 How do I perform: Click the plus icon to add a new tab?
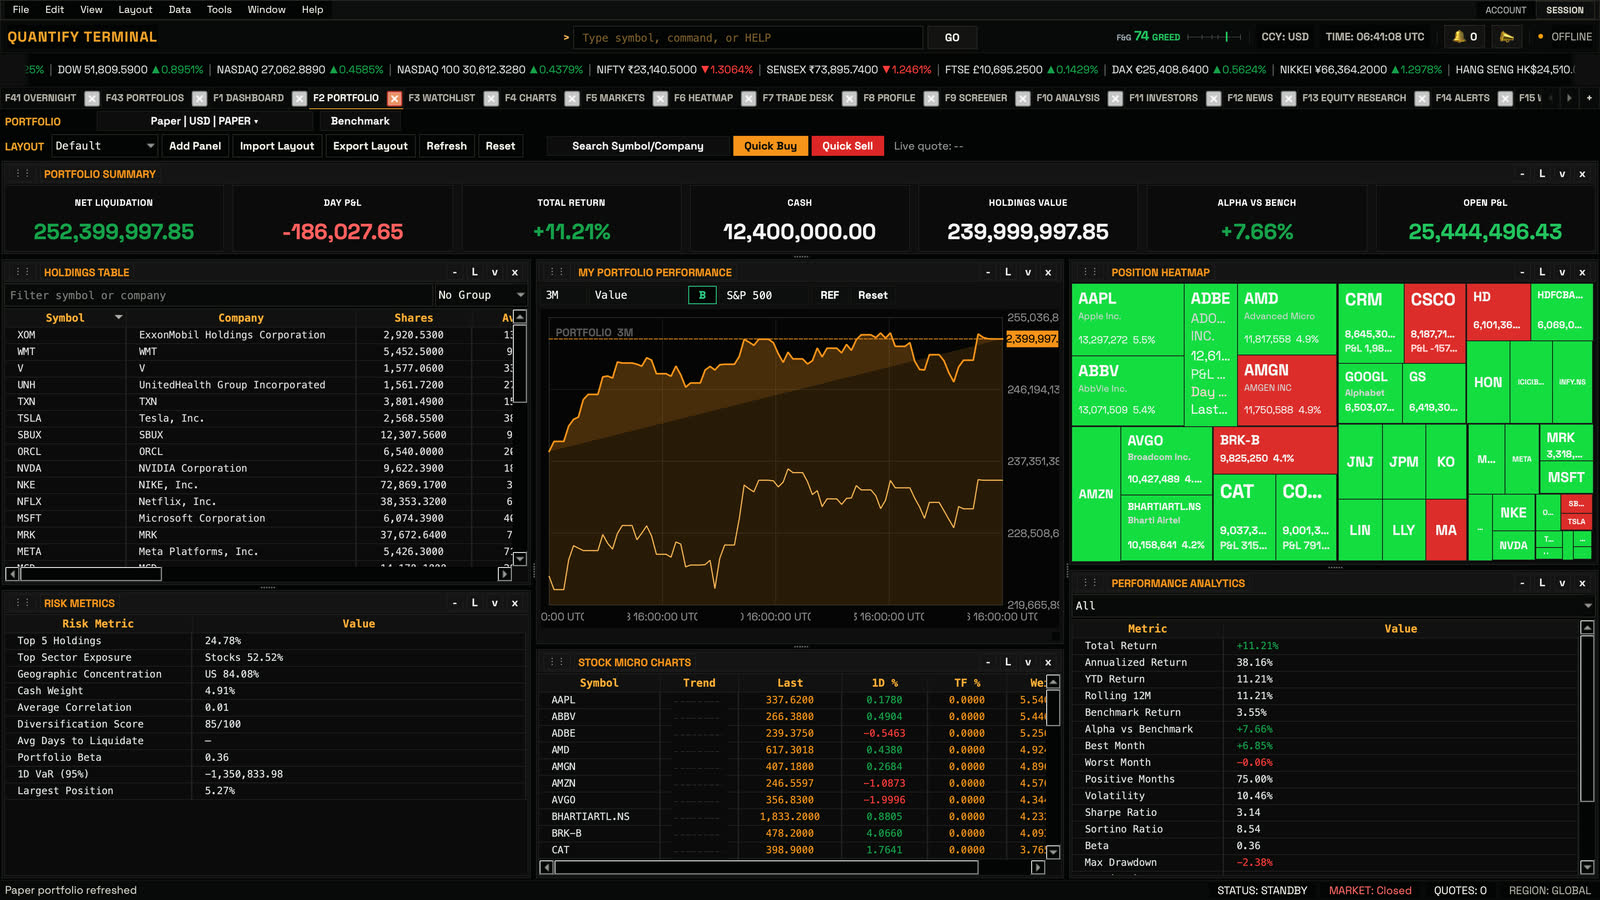tap(1589, 98)
